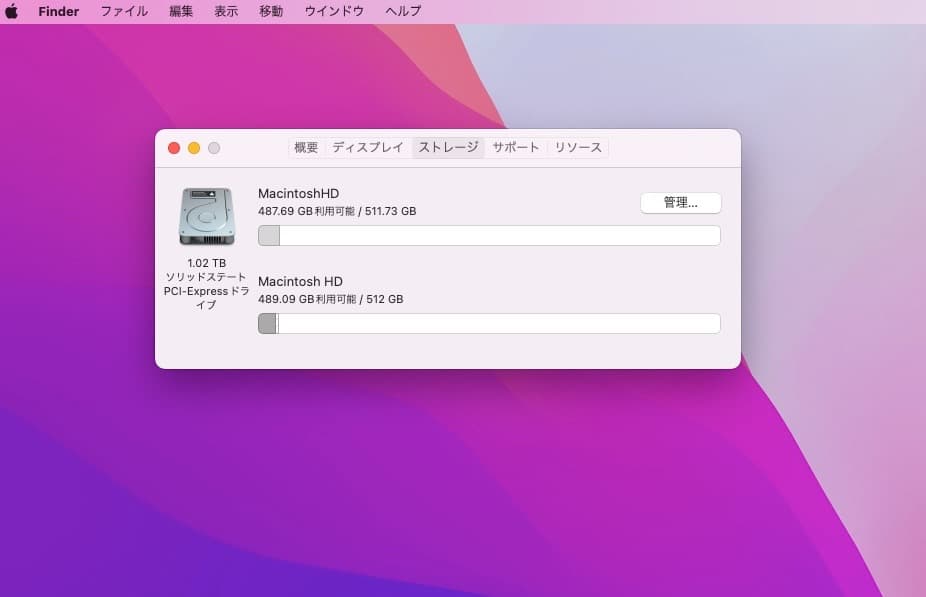This screenshot has height=597, width=926.
Task: Click the Finder menu title
Action: point(58,11)
